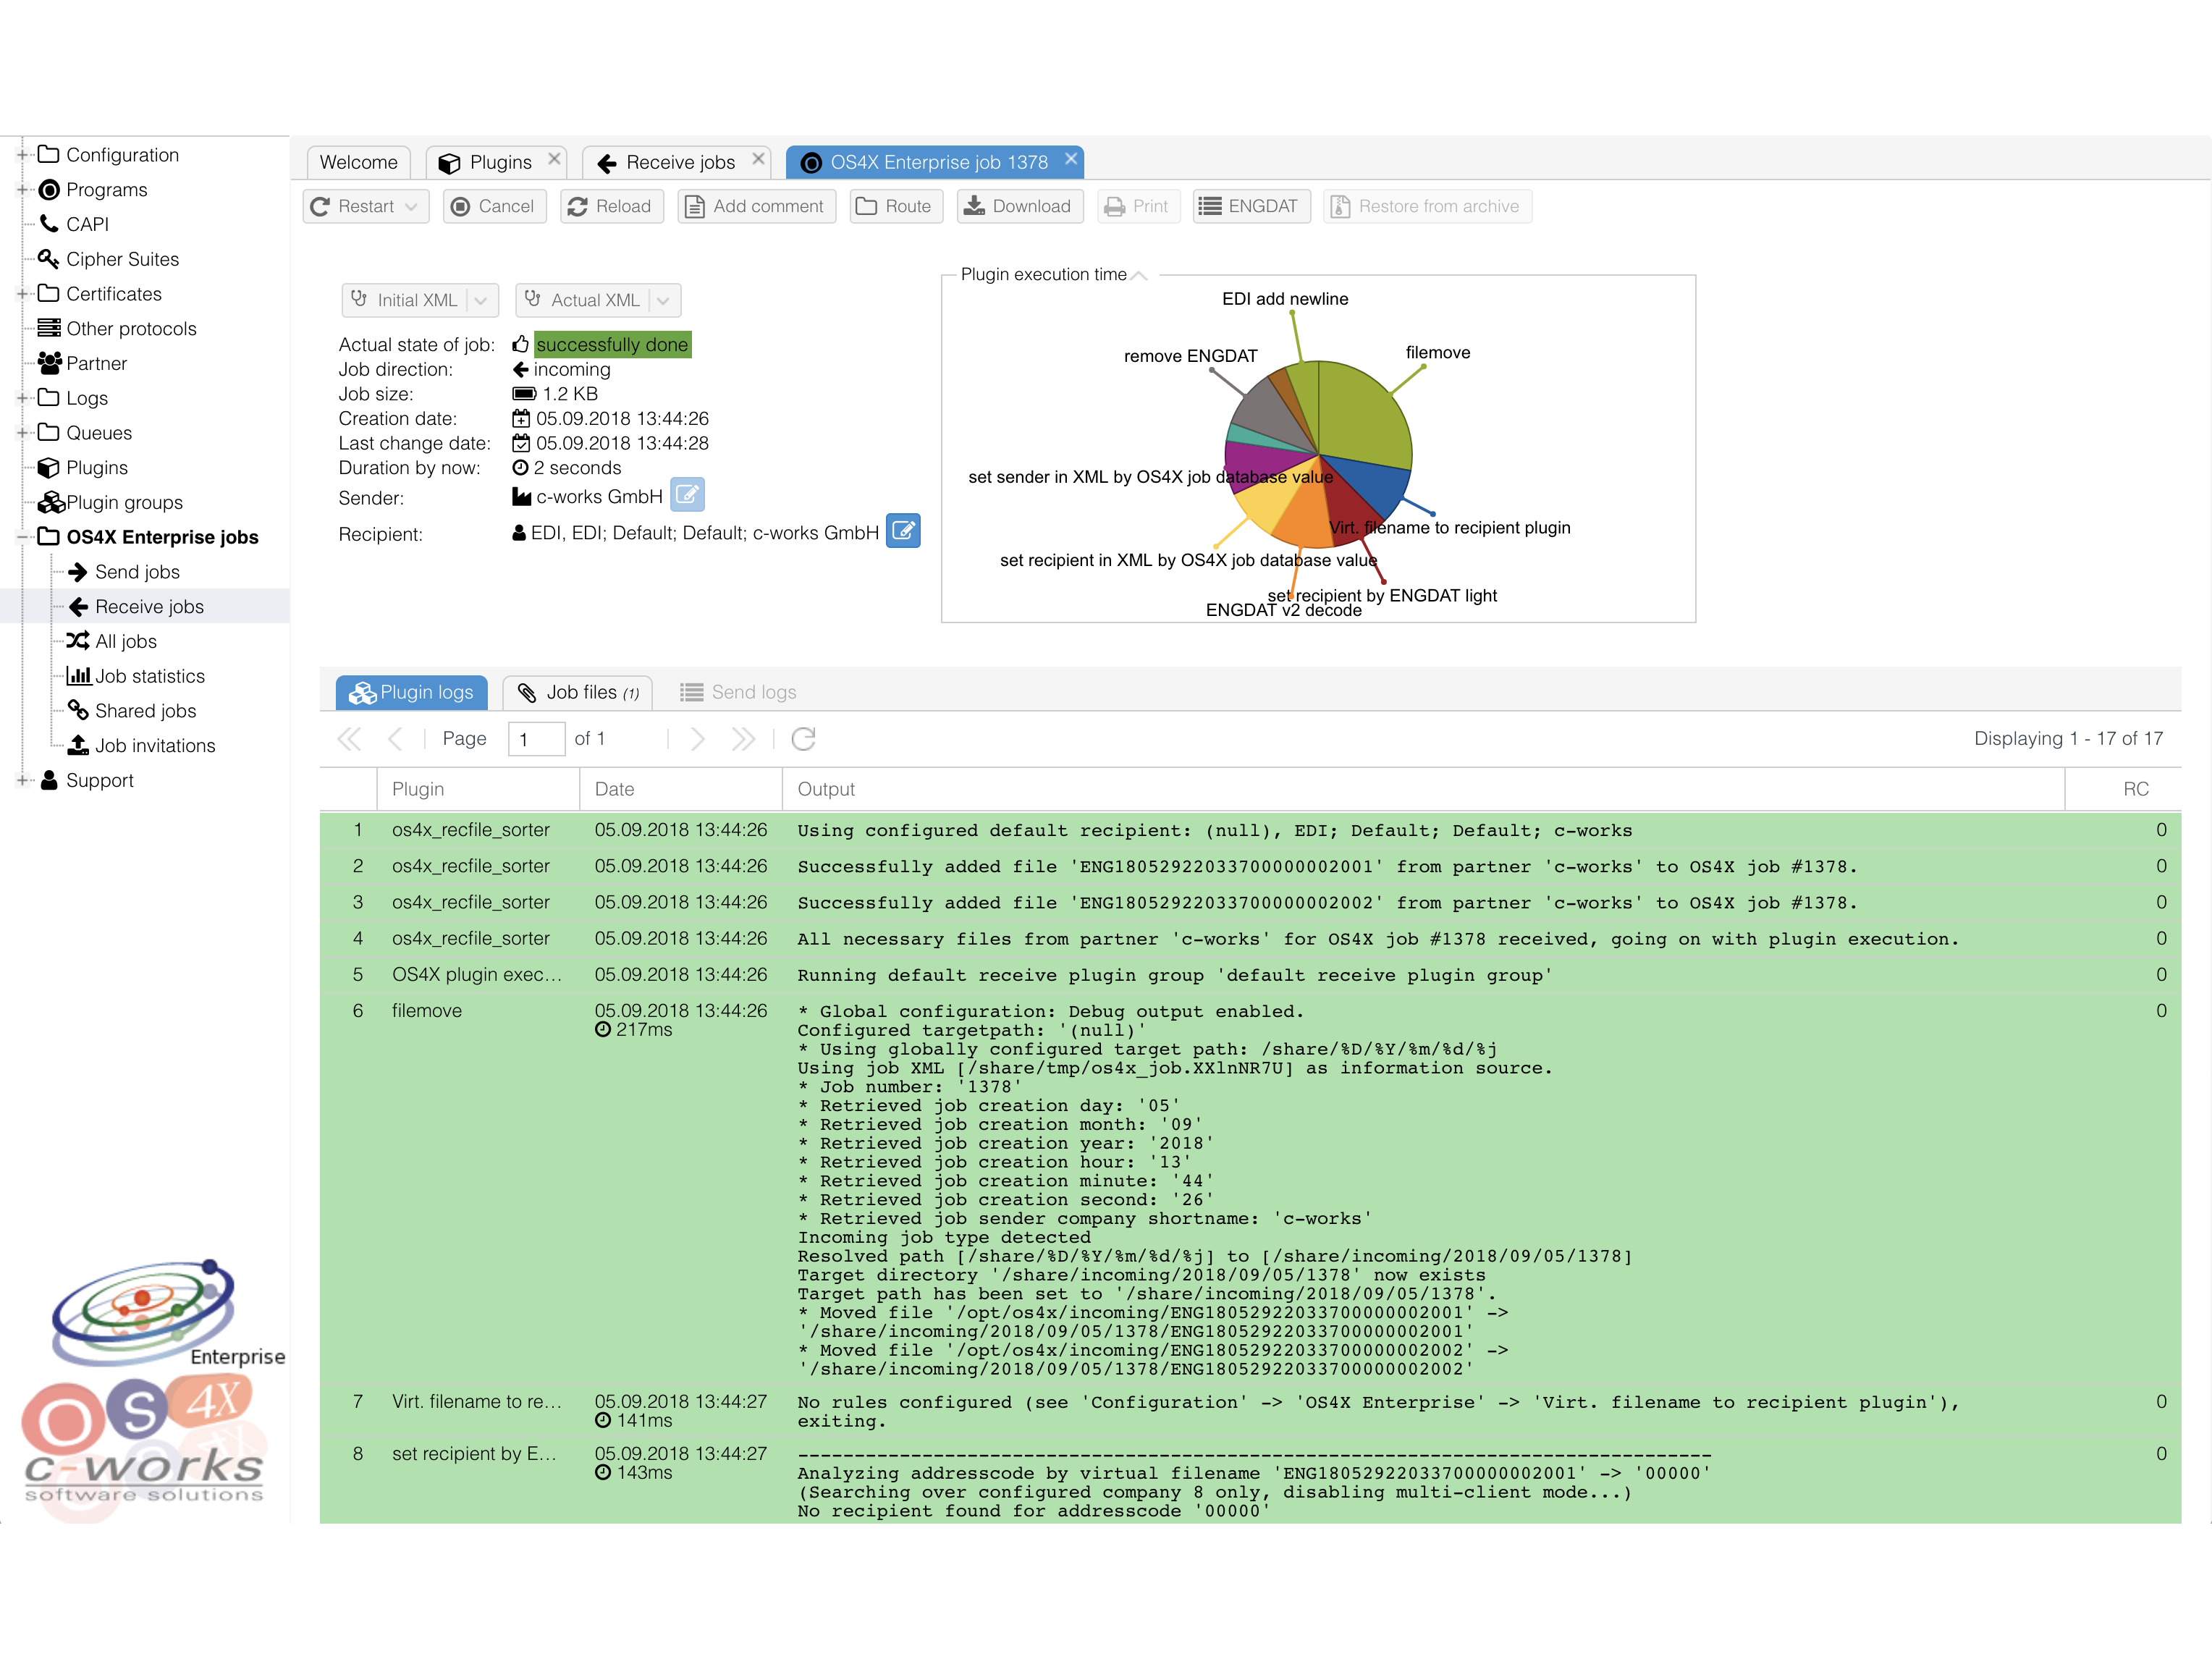The image size is (2212, 1659).
Task: Close the OS4X Enterprise job 1378 tab
Action: coord(1071,159)
